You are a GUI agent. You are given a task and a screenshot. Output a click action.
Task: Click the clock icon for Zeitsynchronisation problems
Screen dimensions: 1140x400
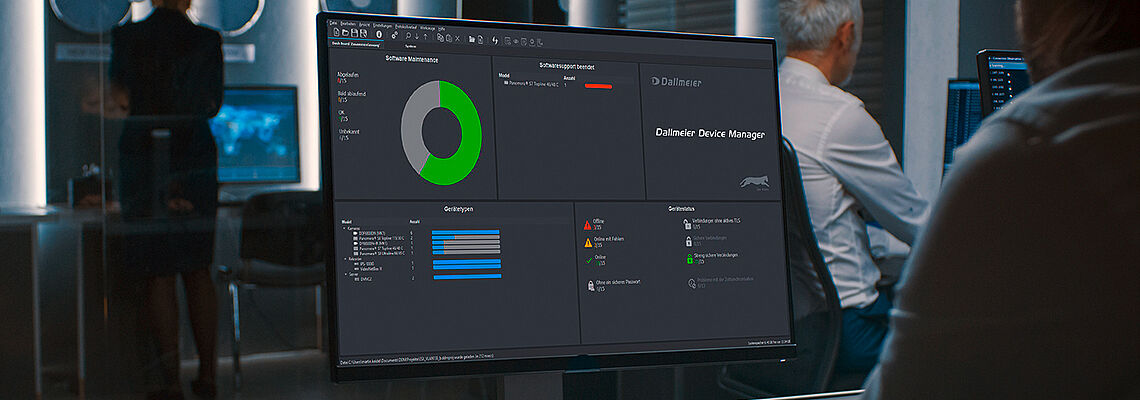(x=691, y=284)
